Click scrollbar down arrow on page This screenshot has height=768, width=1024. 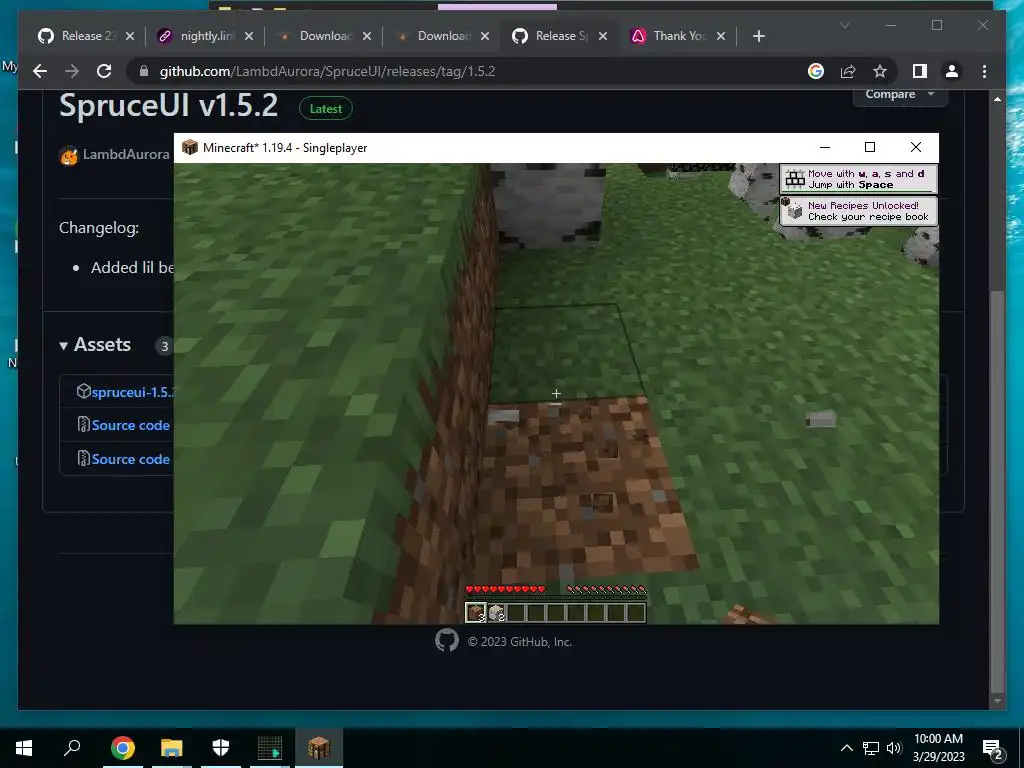click(997, 701)
